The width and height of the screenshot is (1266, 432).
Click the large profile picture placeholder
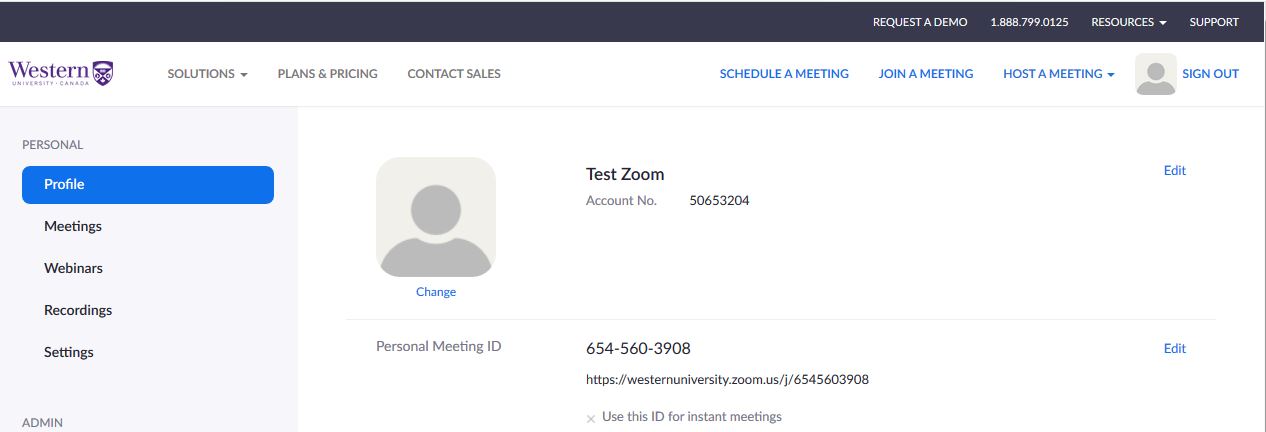436,217
